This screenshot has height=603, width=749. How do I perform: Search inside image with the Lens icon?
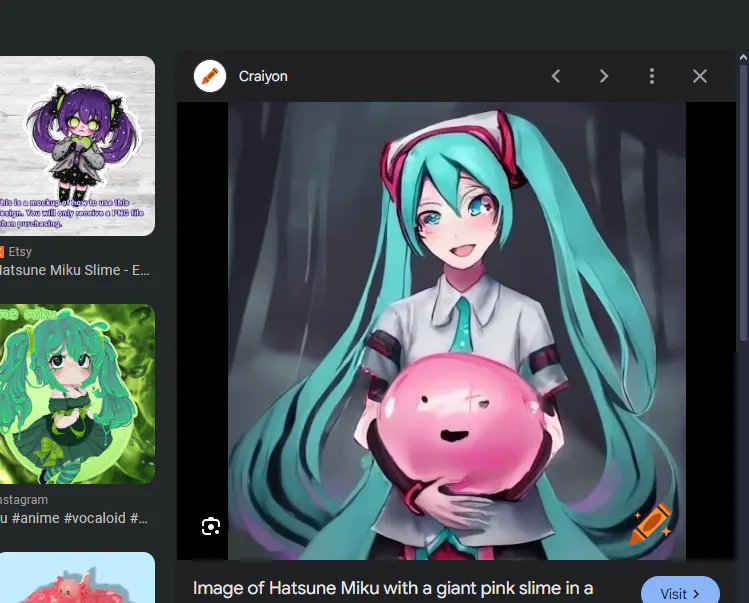coord(211,527)
